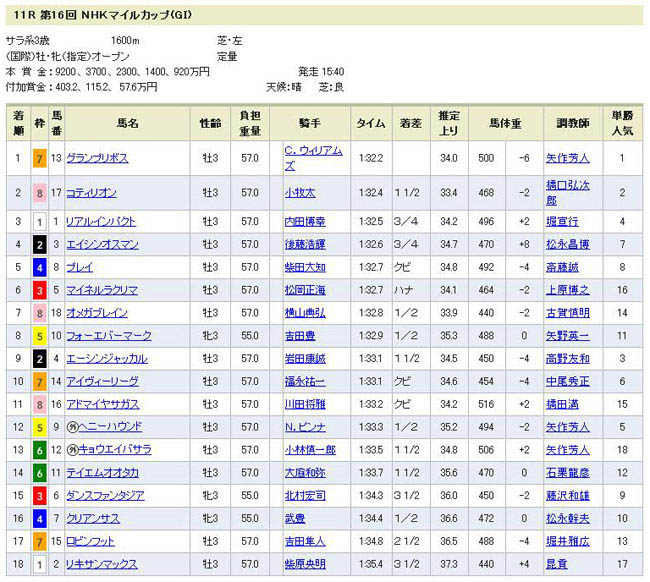Click the 外 icon beside ヘニーハウンド
The width and height of the screenshot is (650, 582).
pos(71,427)
